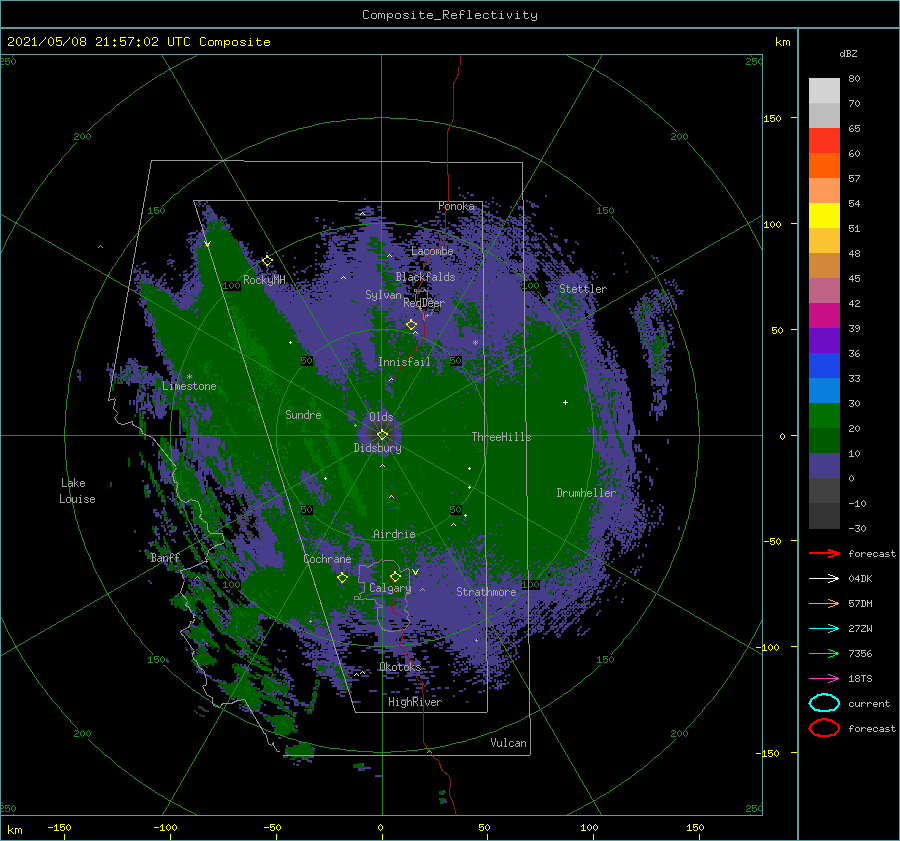The width and height of the screenshot is (900, 841).
Task: Click the Didsbury label
Action: [x=378, y=448]
